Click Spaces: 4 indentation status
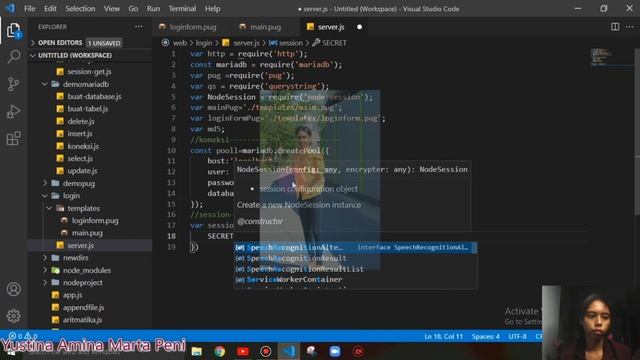Image resolution: width=640 pixels, height=360 pixels. pos(486,337)
